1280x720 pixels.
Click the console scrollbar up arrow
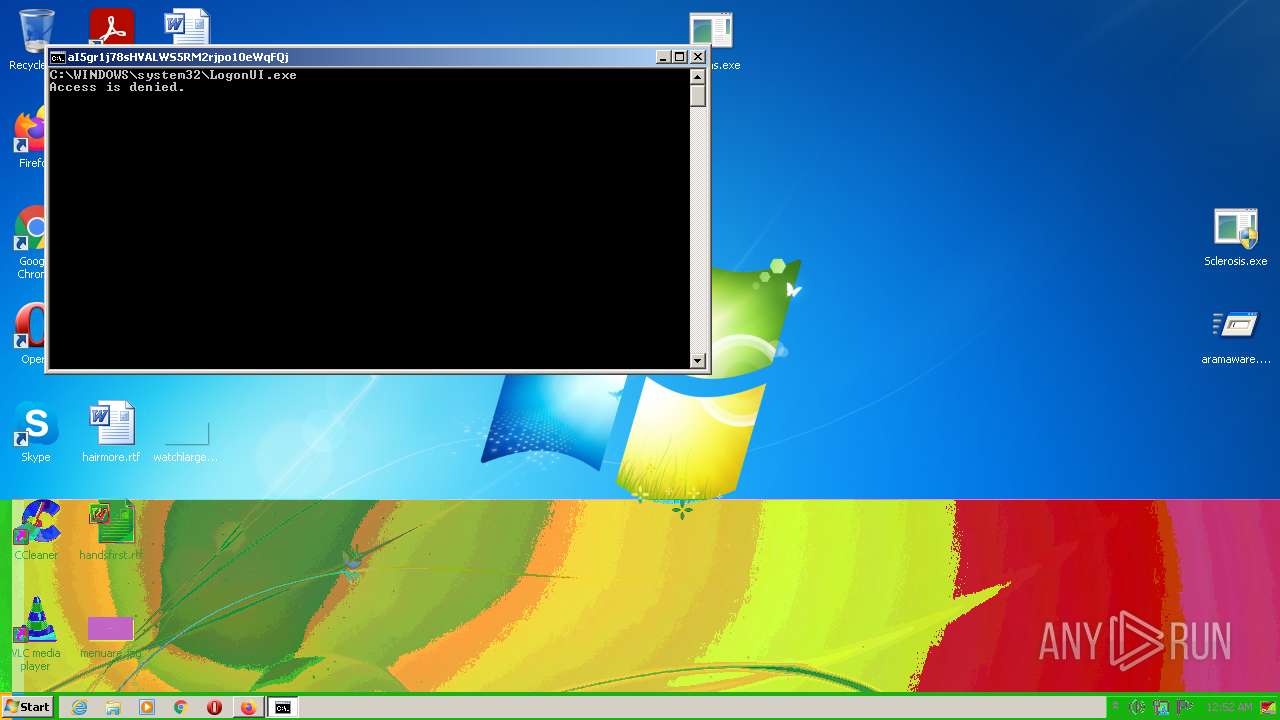tap(698, 77)
